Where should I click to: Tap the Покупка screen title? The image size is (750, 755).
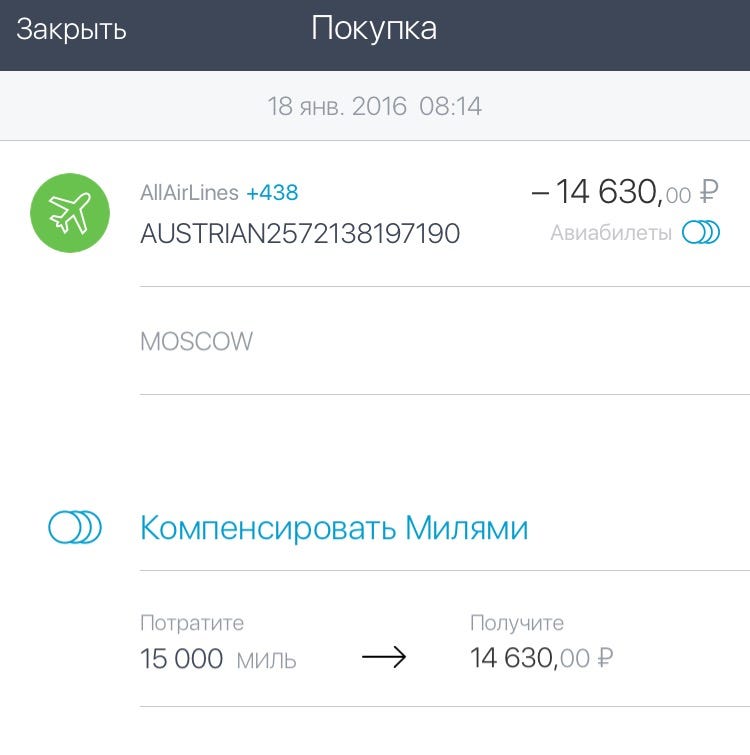(x=374, y=28)
